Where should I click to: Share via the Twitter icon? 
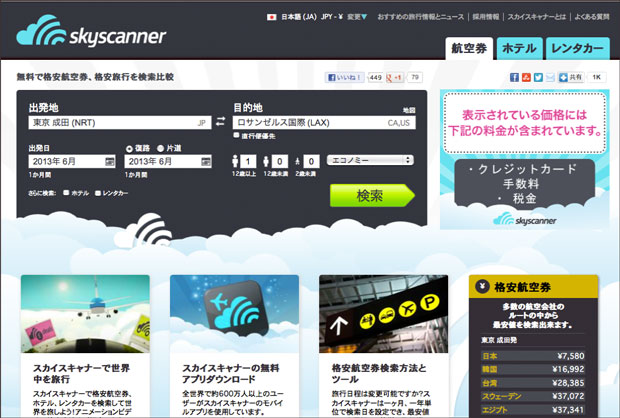coord(538,77)
